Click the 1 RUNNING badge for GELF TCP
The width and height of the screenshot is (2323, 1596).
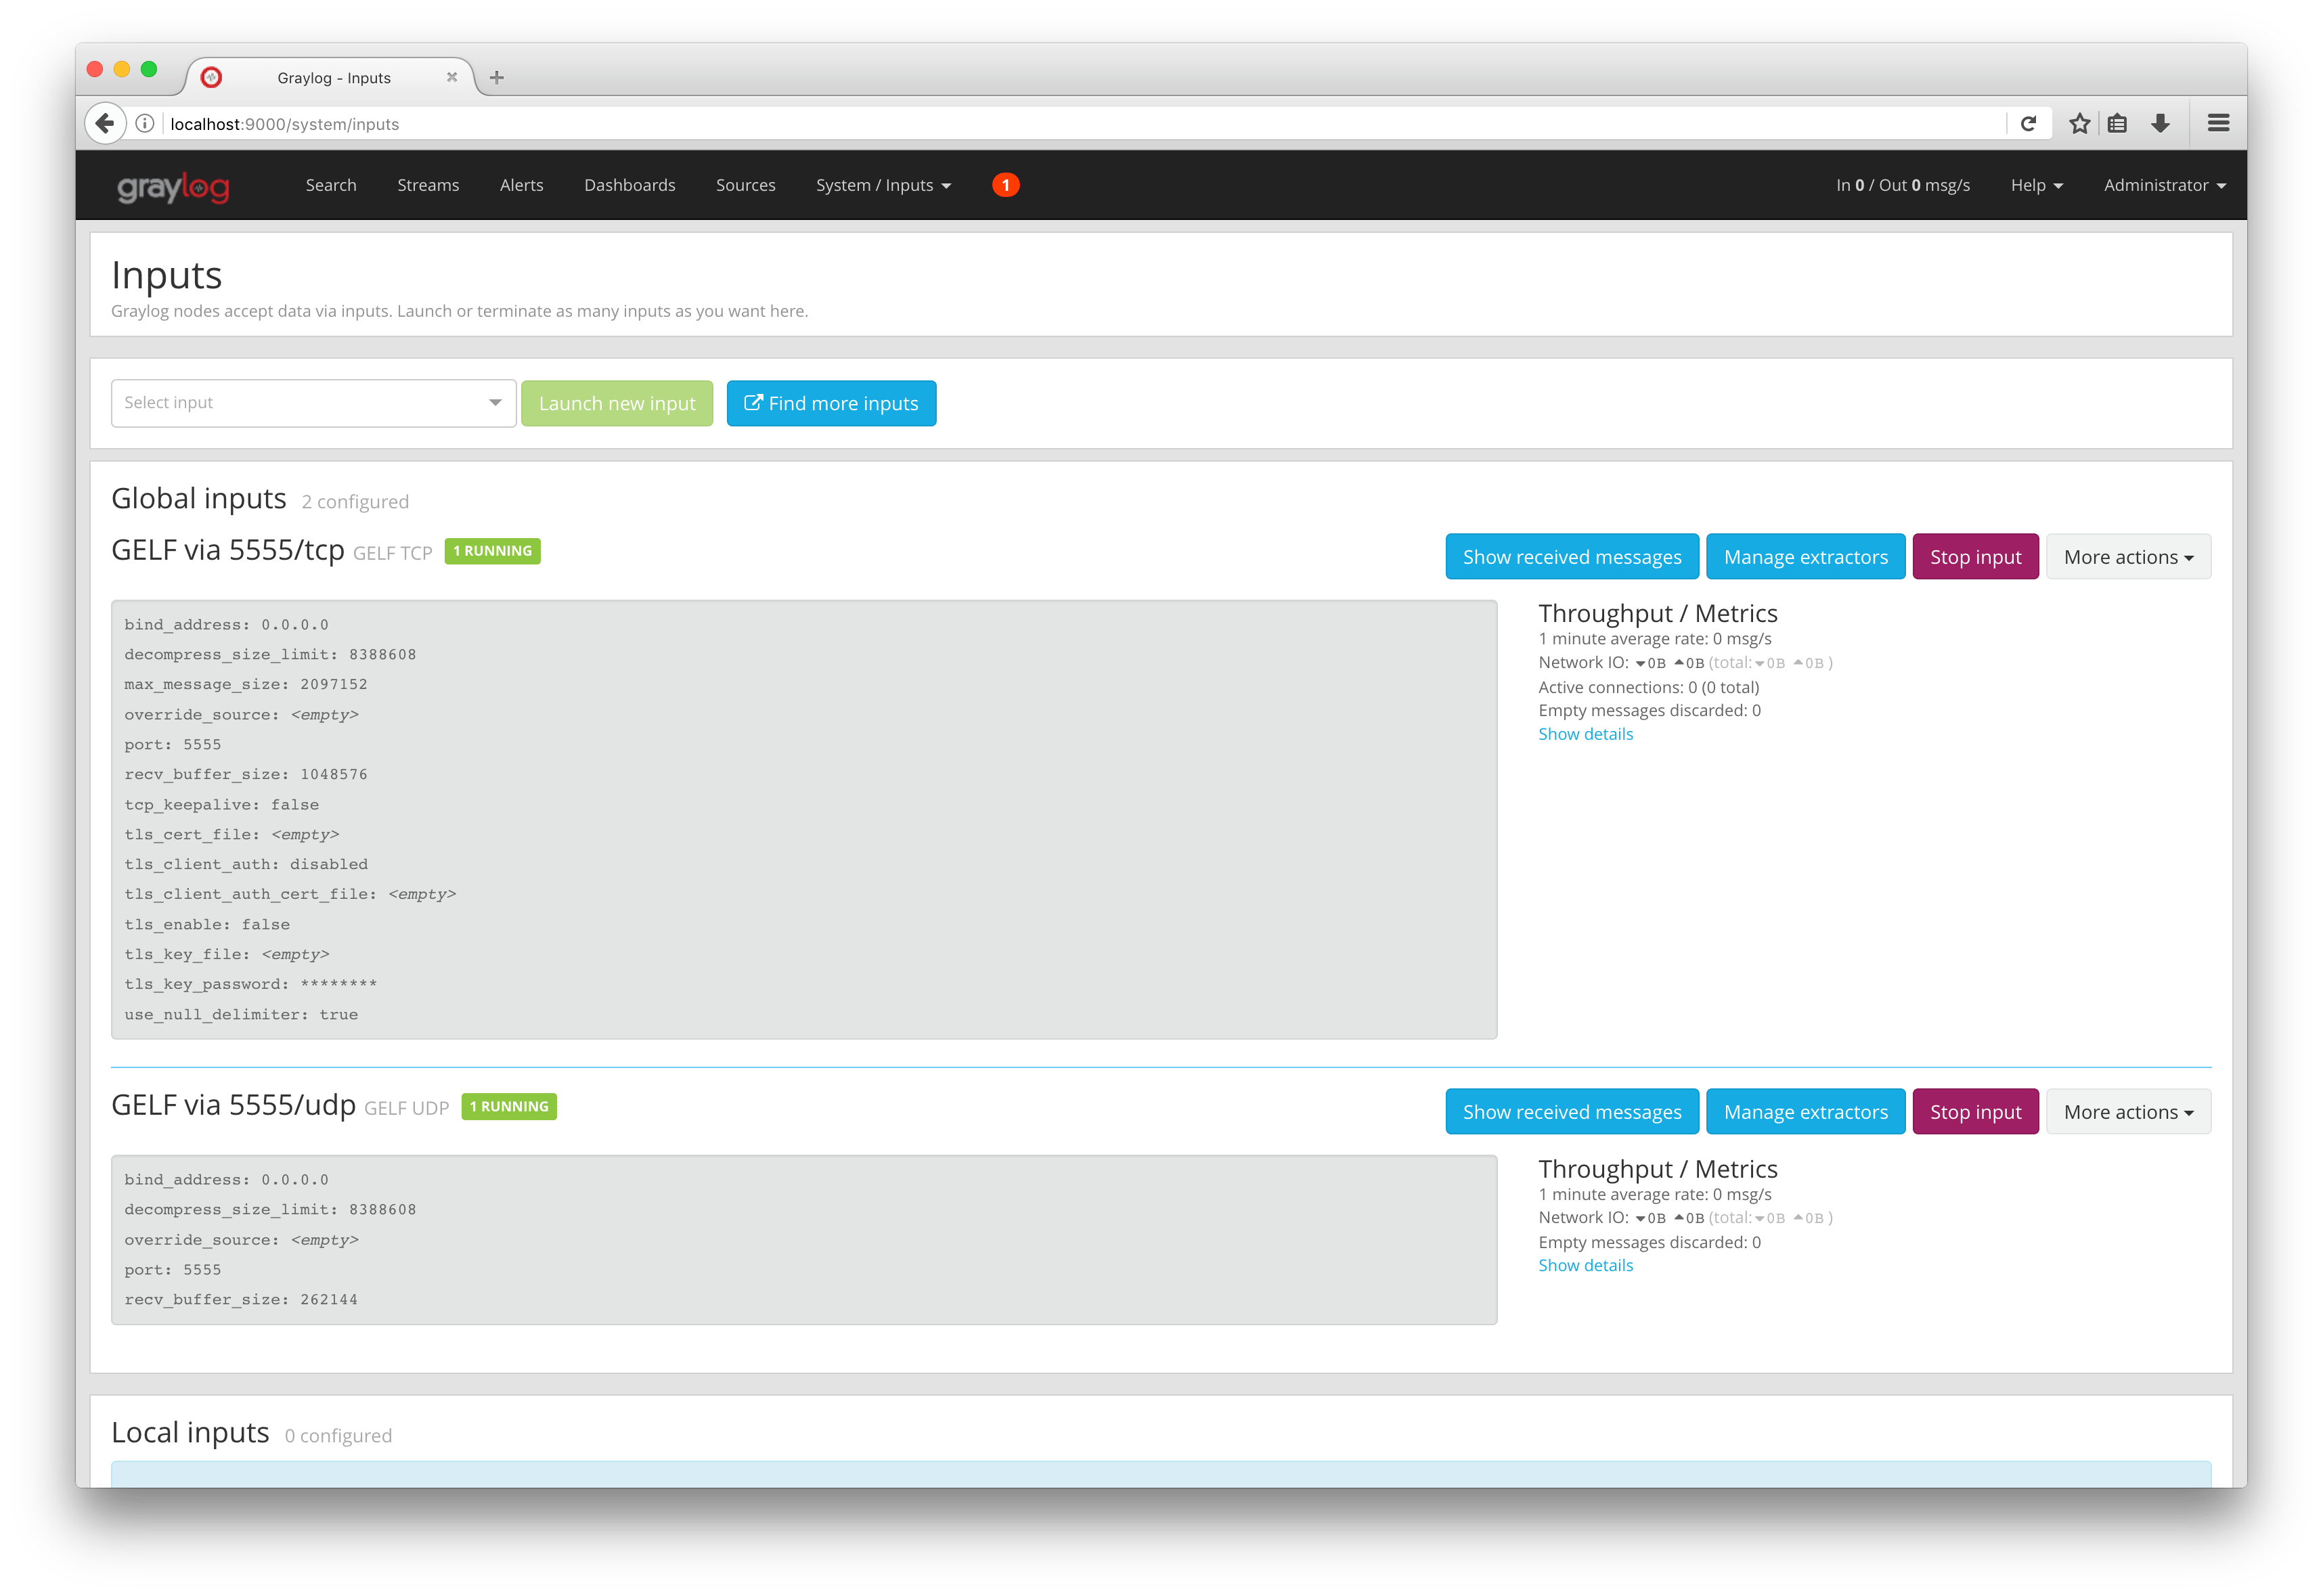[x=493, y=551]
